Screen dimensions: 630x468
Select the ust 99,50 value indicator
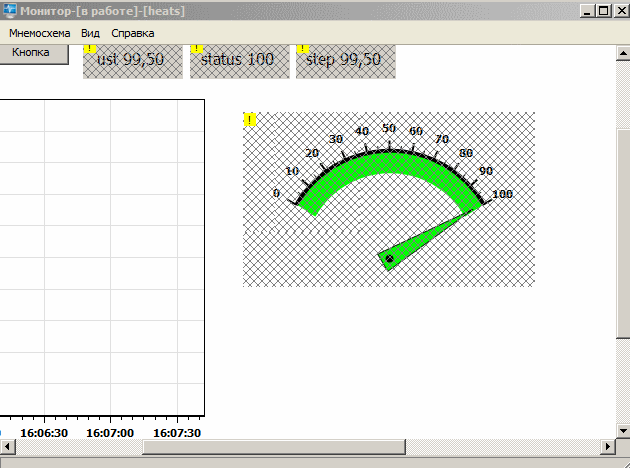tap(133, 61)
